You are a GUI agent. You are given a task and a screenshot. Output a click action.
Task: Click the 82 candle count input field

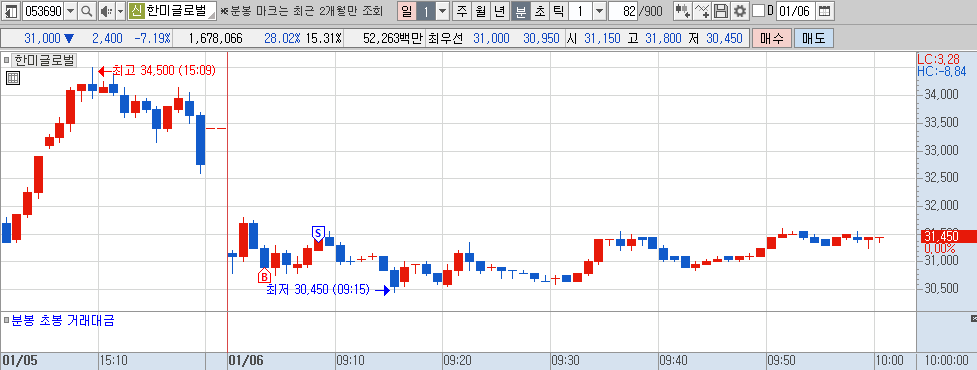[623, 11]
